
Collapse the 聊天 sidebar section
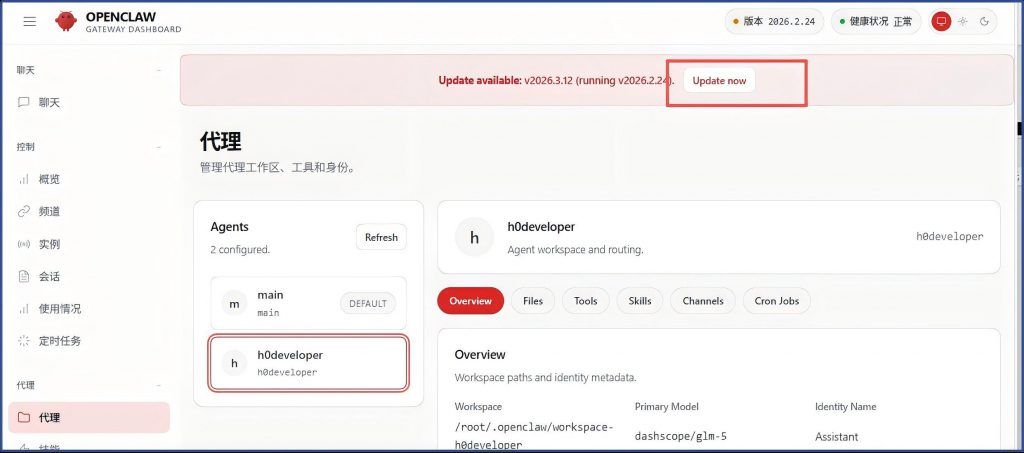point(159,70)
